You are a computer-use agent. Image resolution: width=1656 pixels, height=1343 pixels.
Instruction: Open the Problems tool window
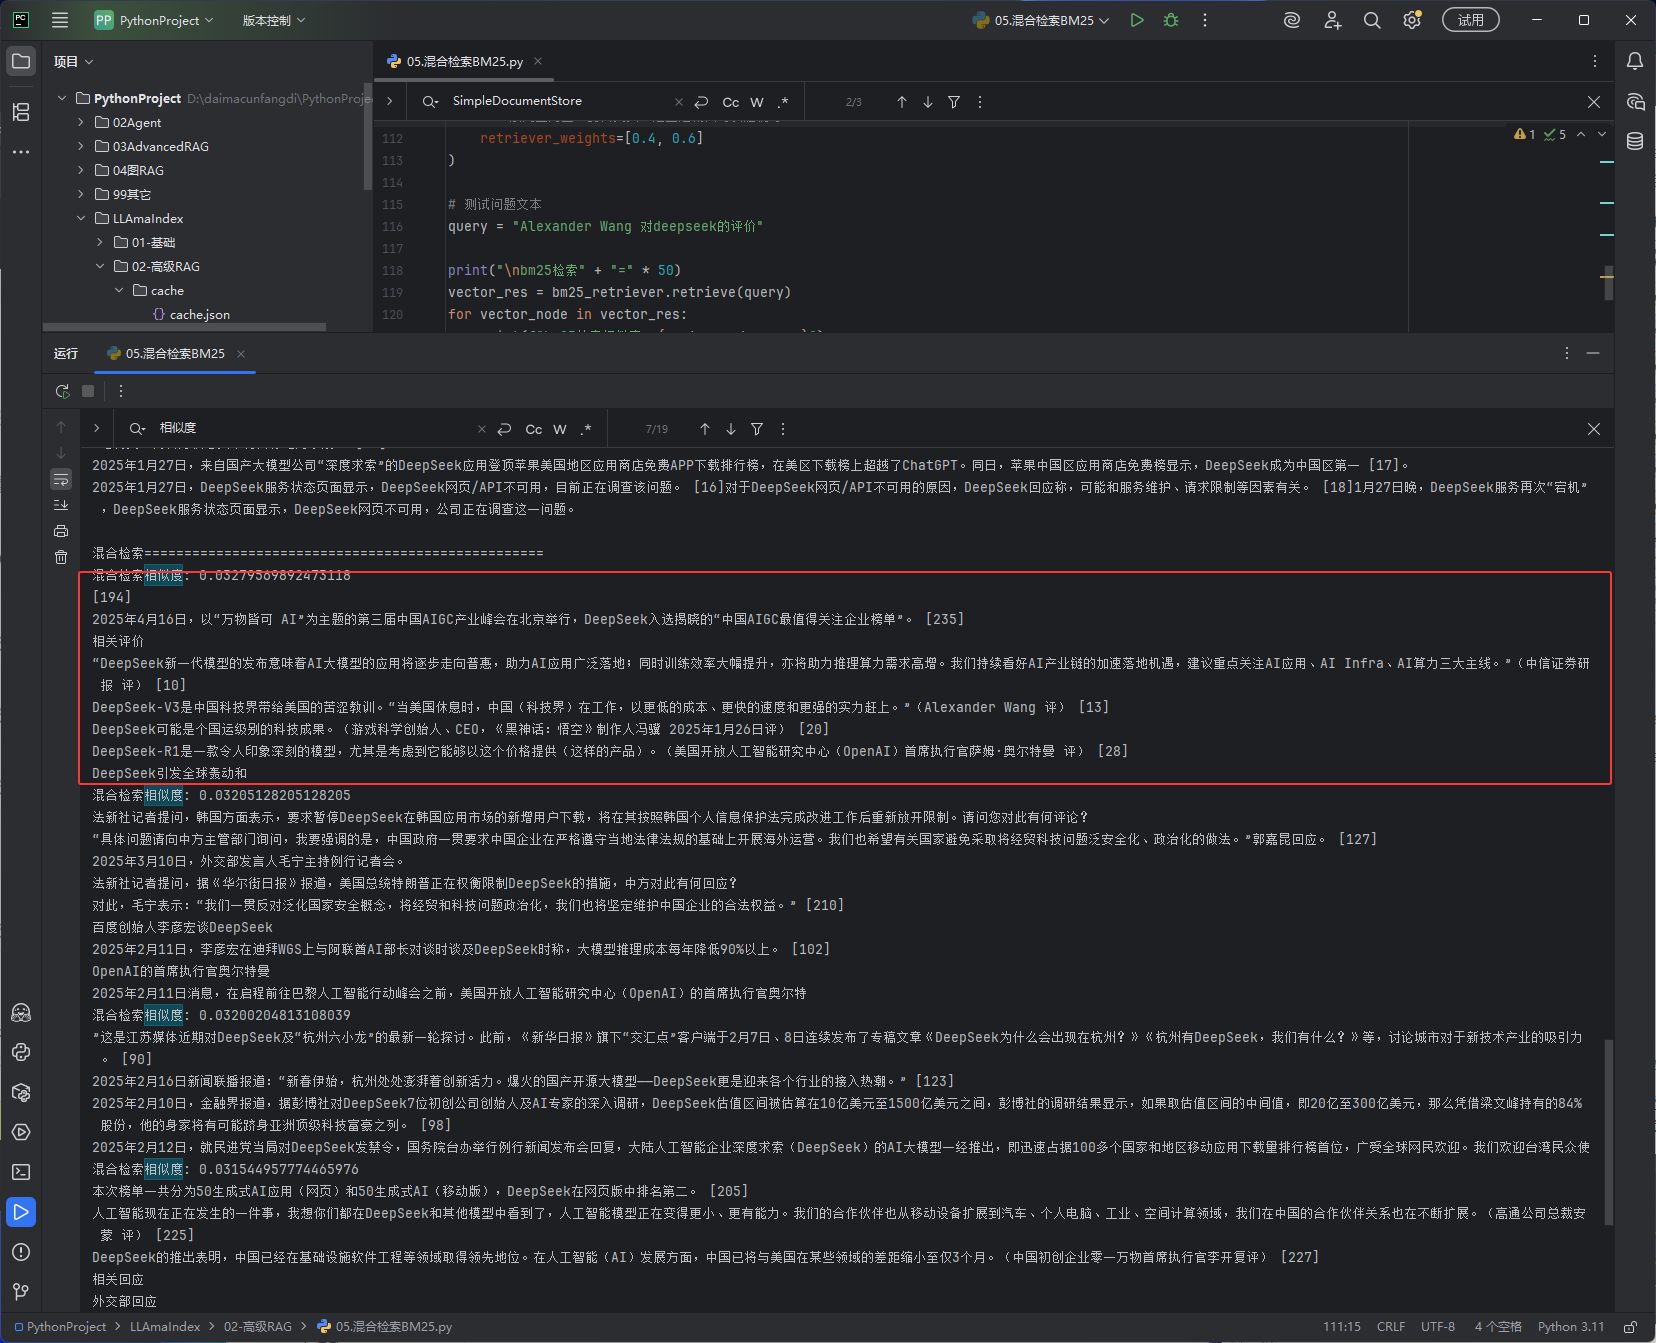(x=21, y=1252)
